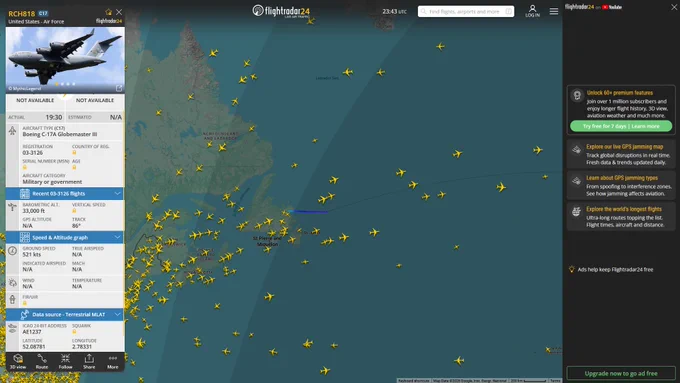Add RCH818 to favorites with star icon
This screenshot has height=383, width=680.
tap(108, 12)
